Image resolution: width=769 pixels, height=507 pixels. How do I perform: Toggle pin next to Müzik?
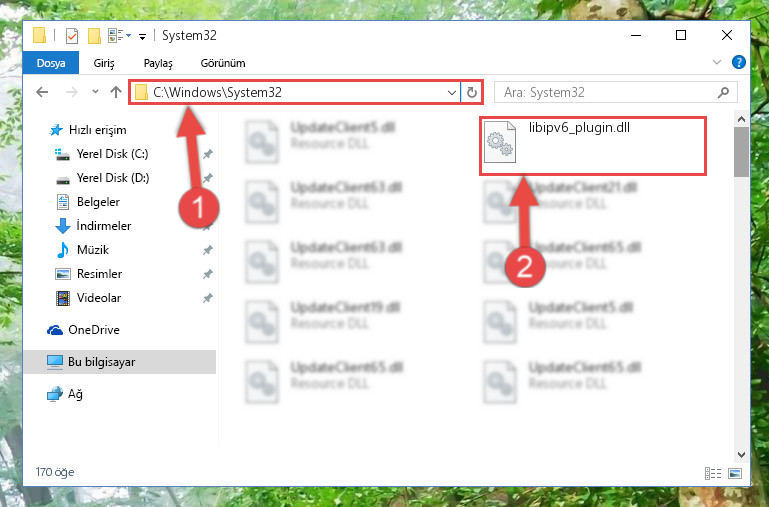coord(208,250)
